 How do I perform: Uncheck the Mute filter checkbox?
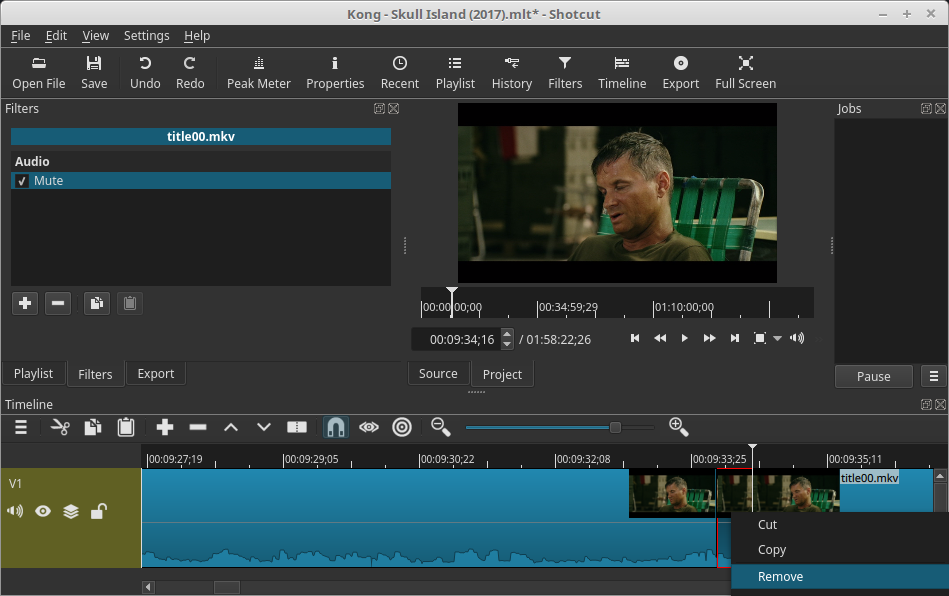(22, 181)
